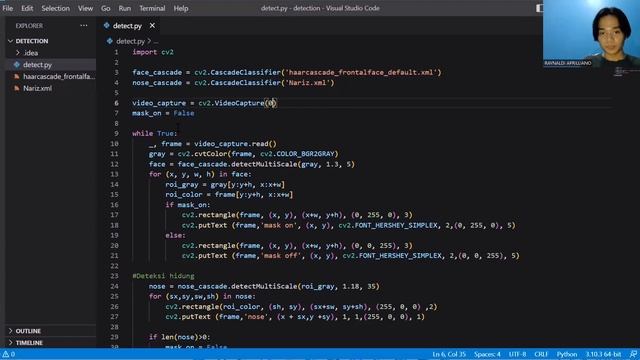Select the detect.py editor tab
640x360 pixels.
(127, 26)
